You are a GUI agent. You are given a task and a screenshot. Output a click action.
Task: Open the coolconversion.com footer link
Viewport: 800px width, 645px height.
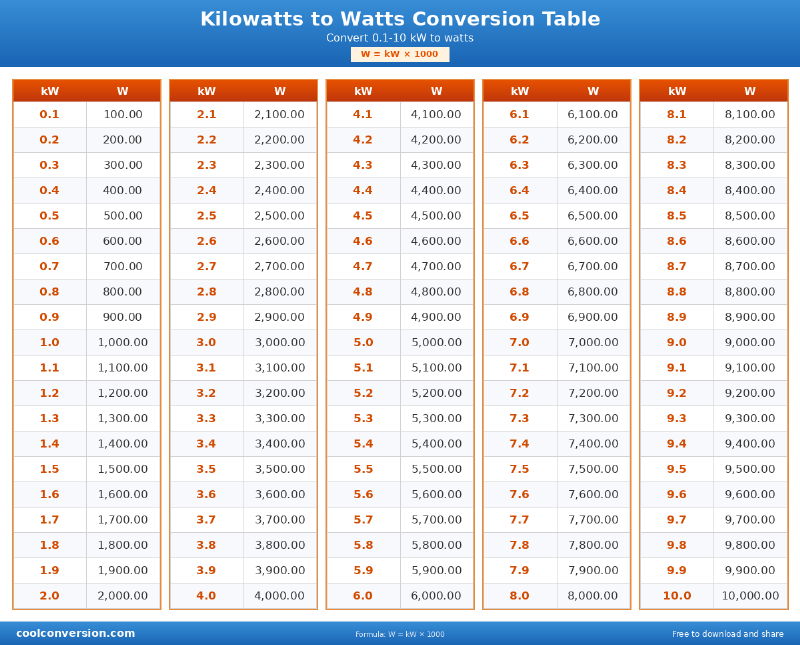coord(76,633)
